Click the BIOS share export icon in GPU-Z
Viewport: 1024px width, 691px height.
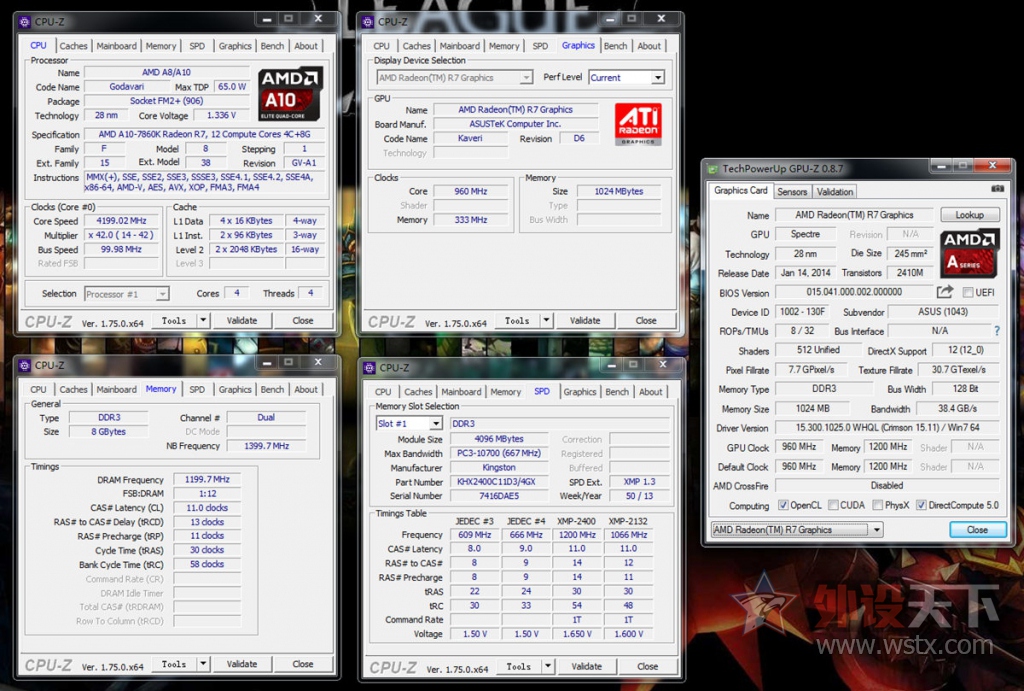944,292
